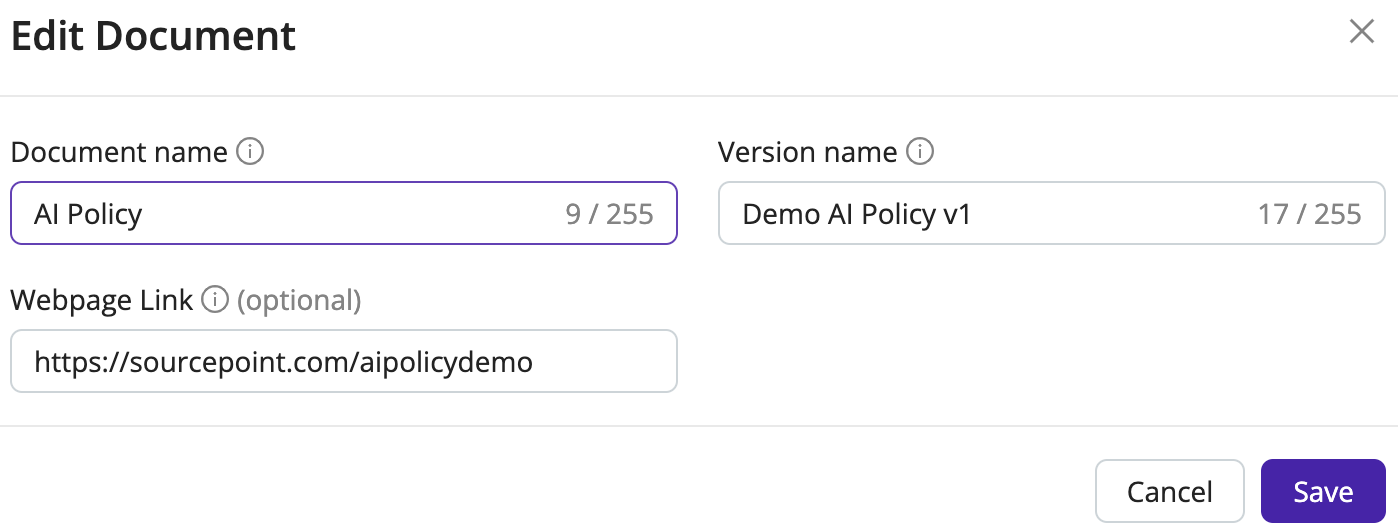Image resolution: width=1398 pixels, height=532 pixels.
Task: Place cursor in the "AI Policy" text
Action: click(88, 214)
